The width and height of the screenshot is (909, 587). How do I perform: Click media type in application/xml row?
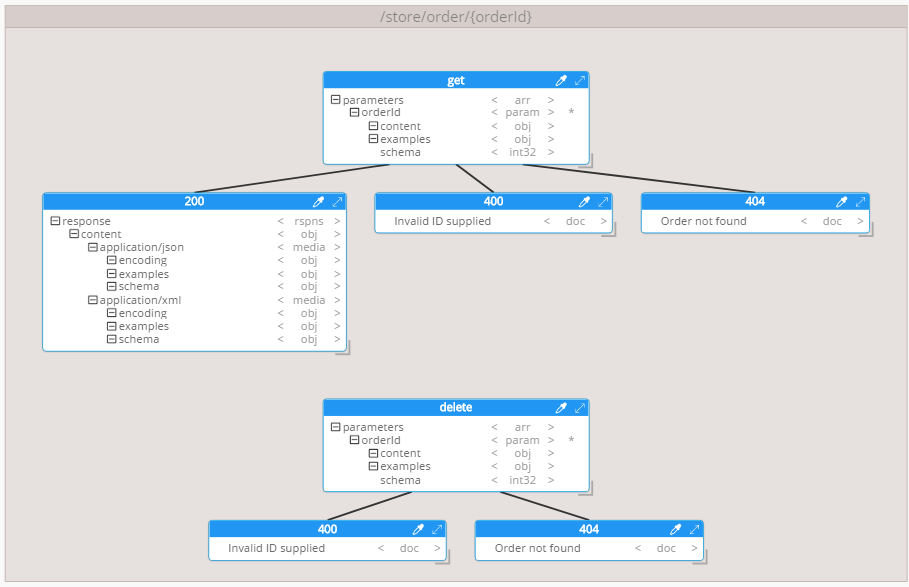tap(308, 300)
